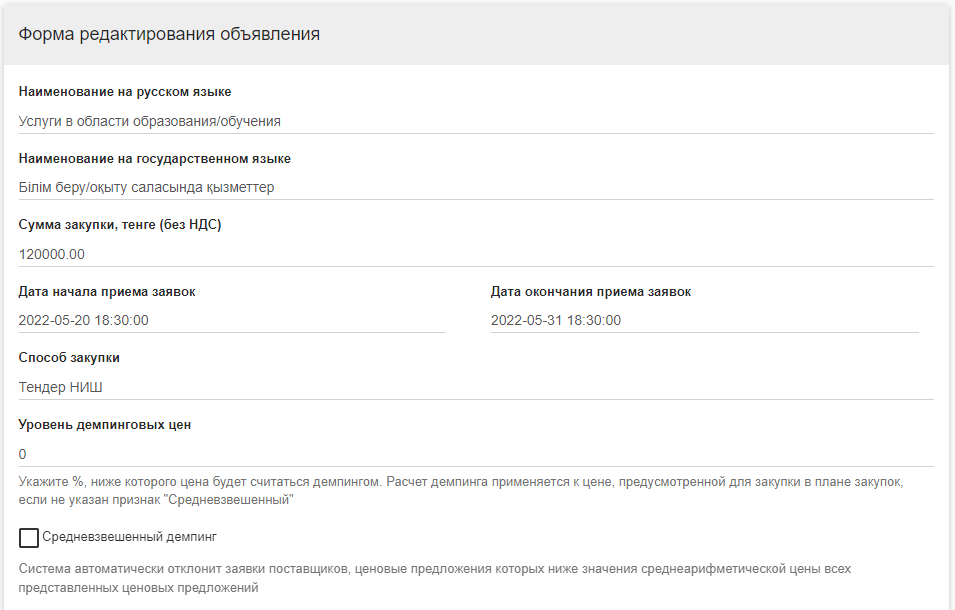
Task: Click the label Наименование на русском языке
Action: tap(125, 92)
